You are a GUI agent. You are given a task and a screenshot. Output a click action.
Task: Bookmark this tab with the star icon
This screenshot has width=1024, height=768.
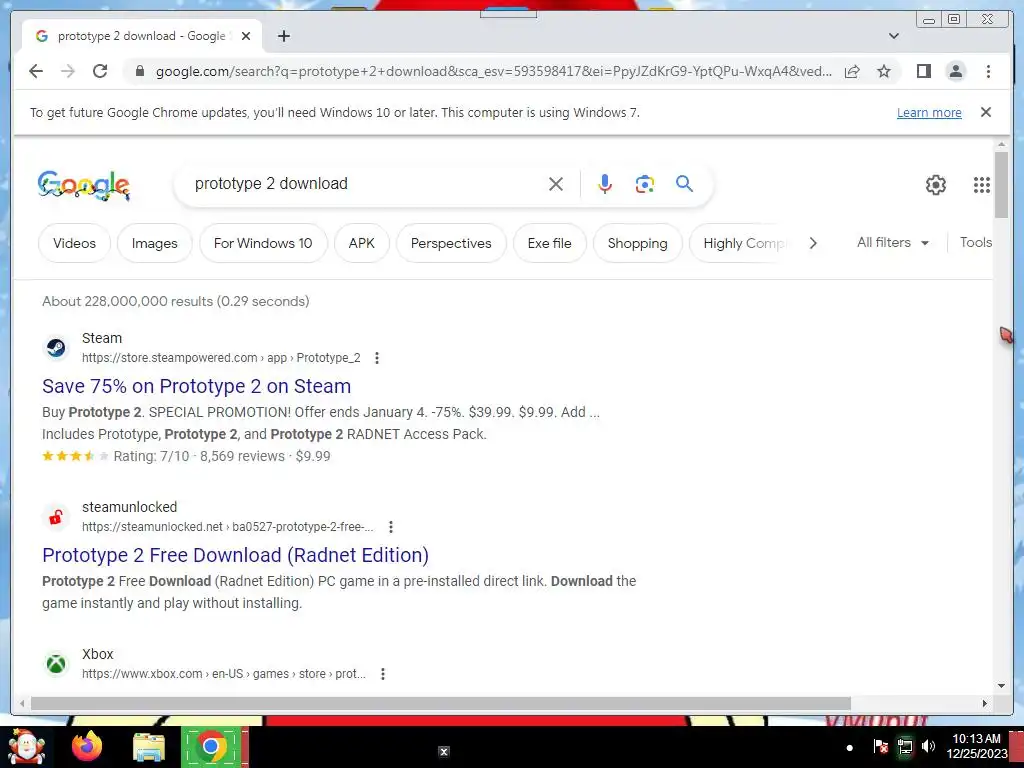884,71
